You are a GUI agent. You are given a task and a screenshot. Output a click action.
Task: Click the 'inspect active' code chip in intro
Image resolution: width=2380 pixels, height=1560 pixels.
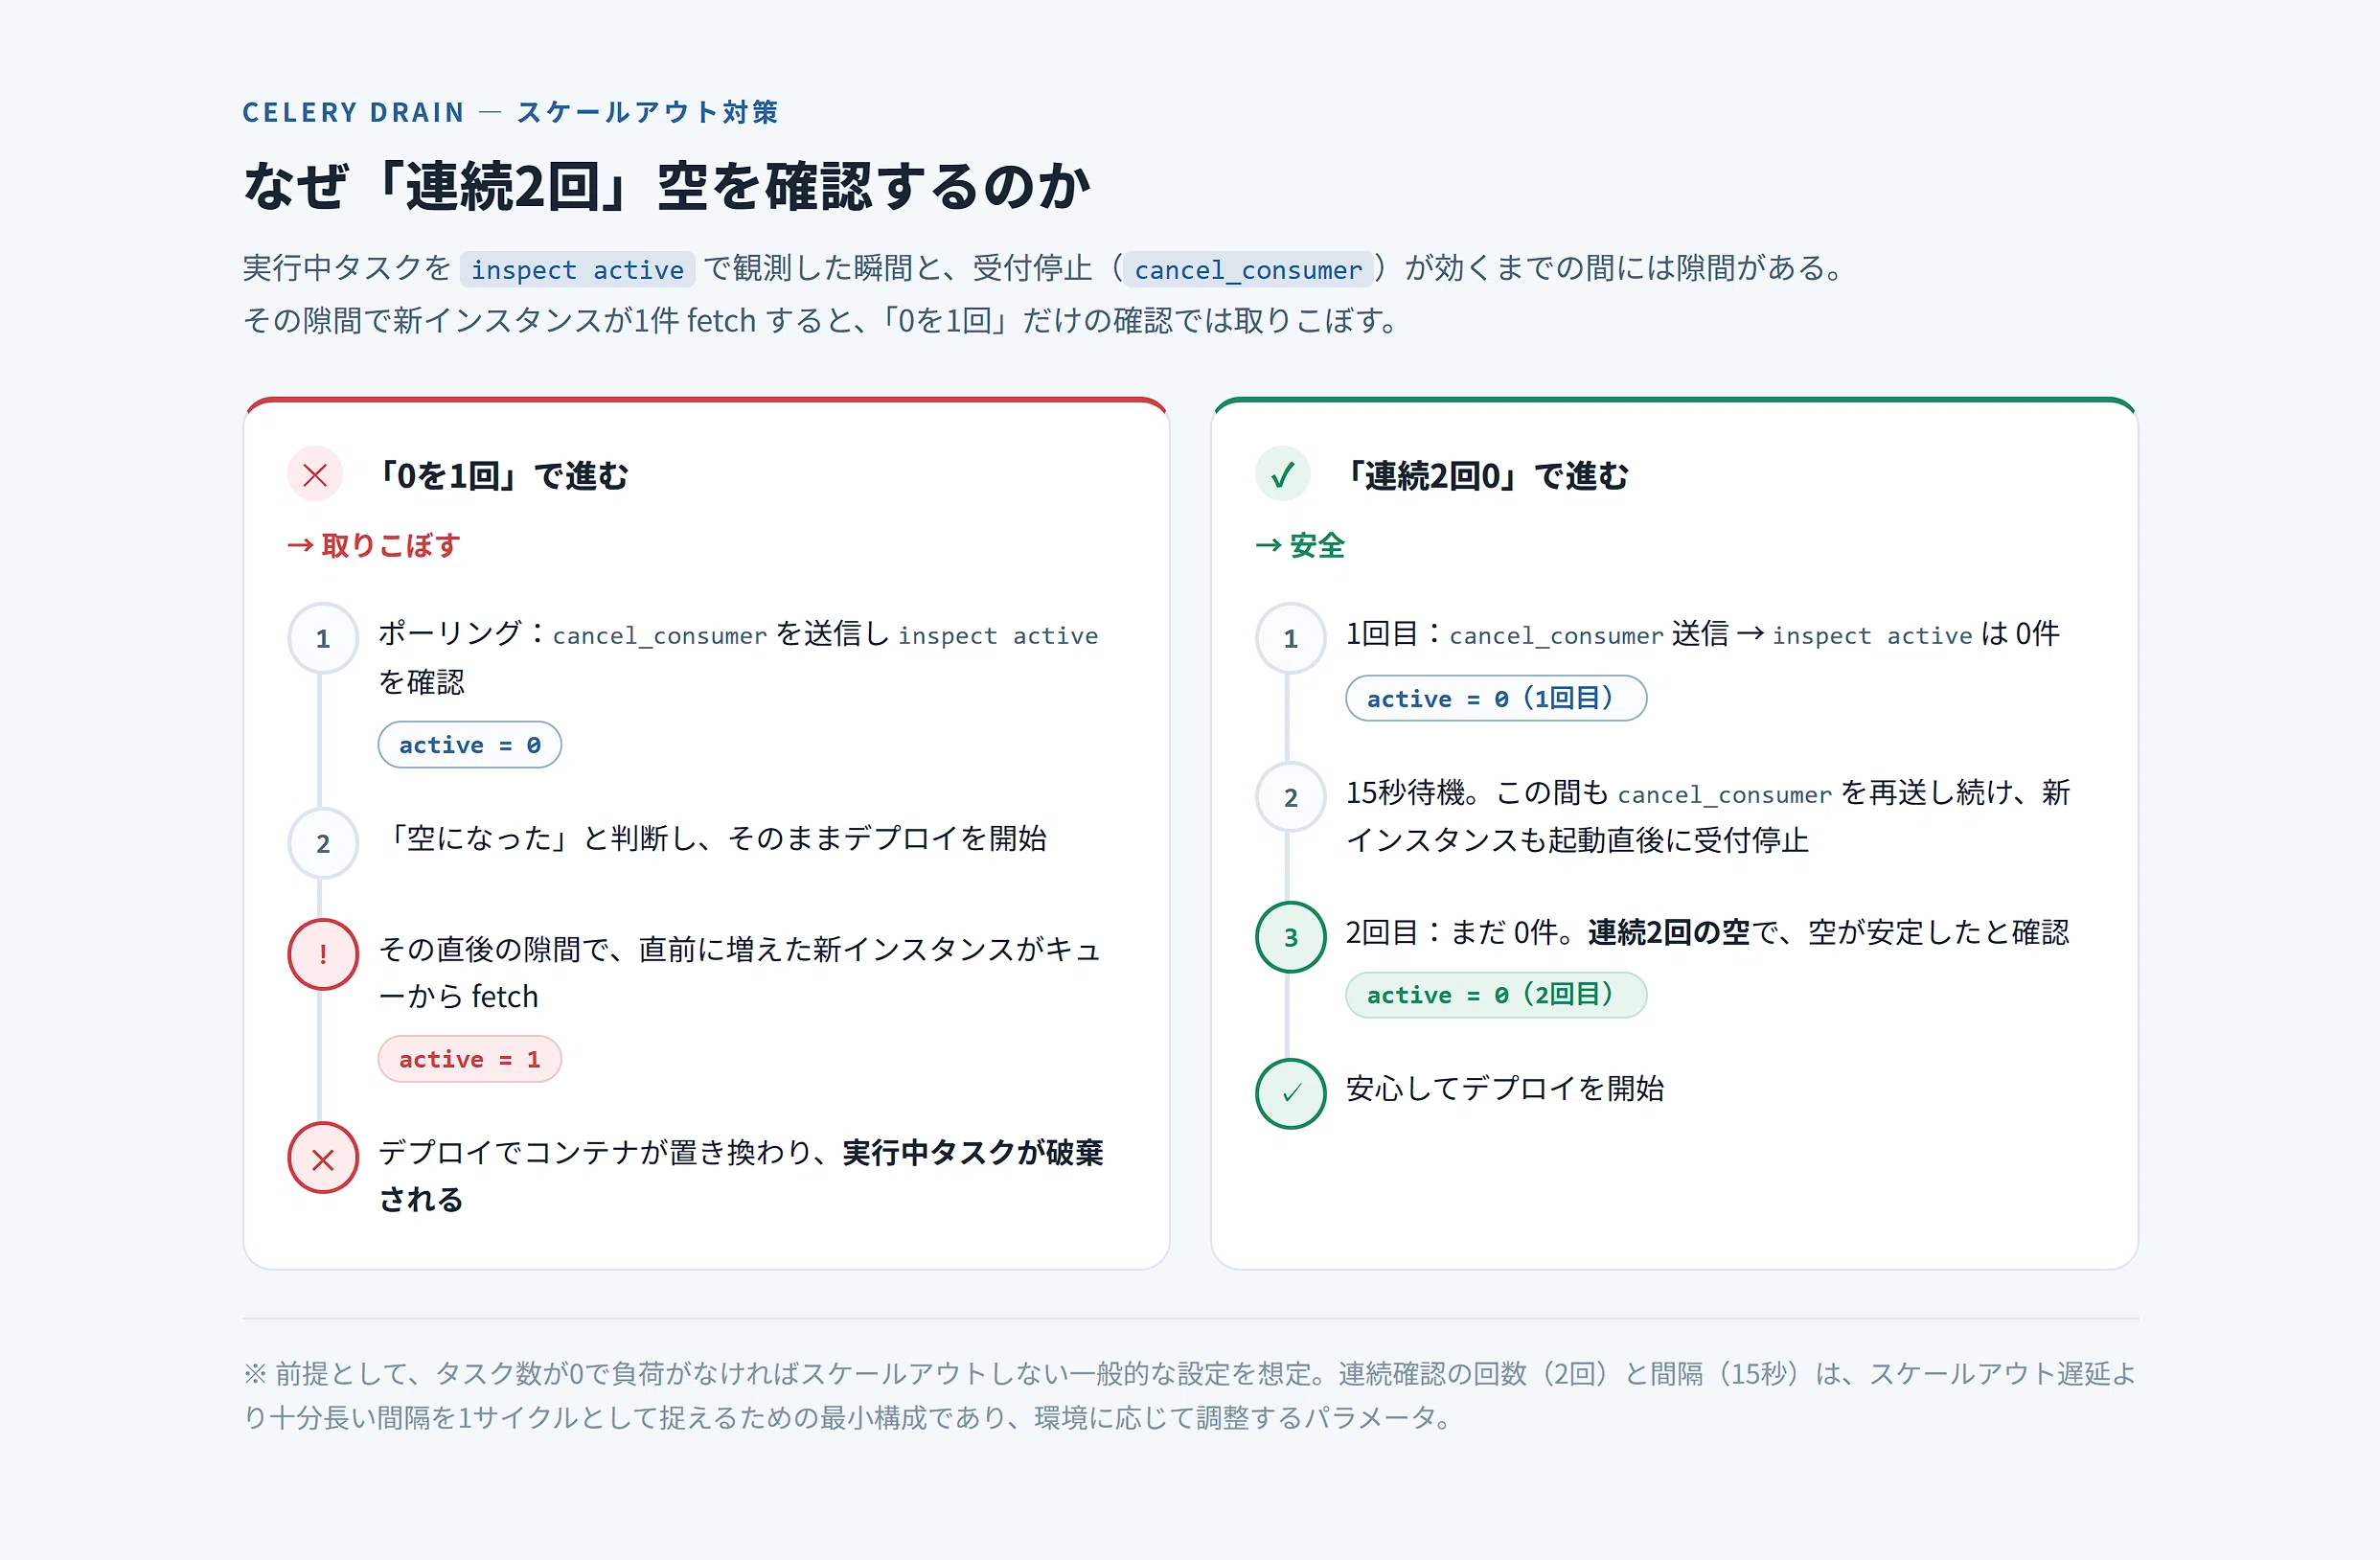[577, 269]
